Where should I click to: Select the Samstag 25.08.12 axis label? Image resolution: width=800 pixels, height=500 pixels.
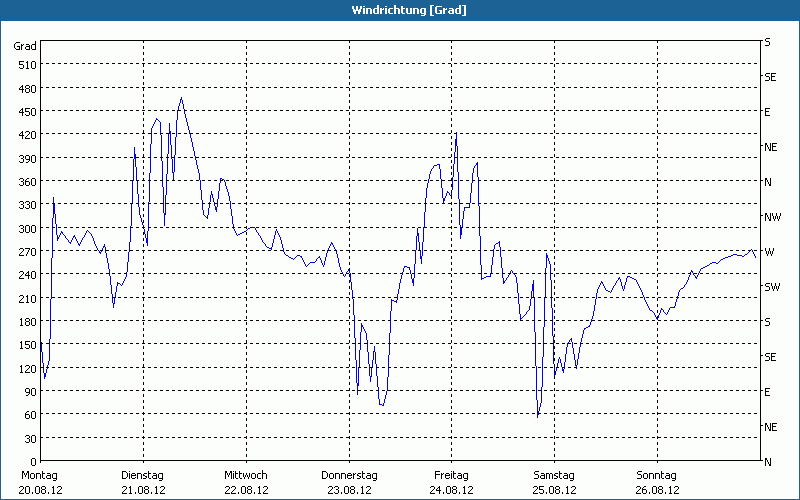coord(555,483)
